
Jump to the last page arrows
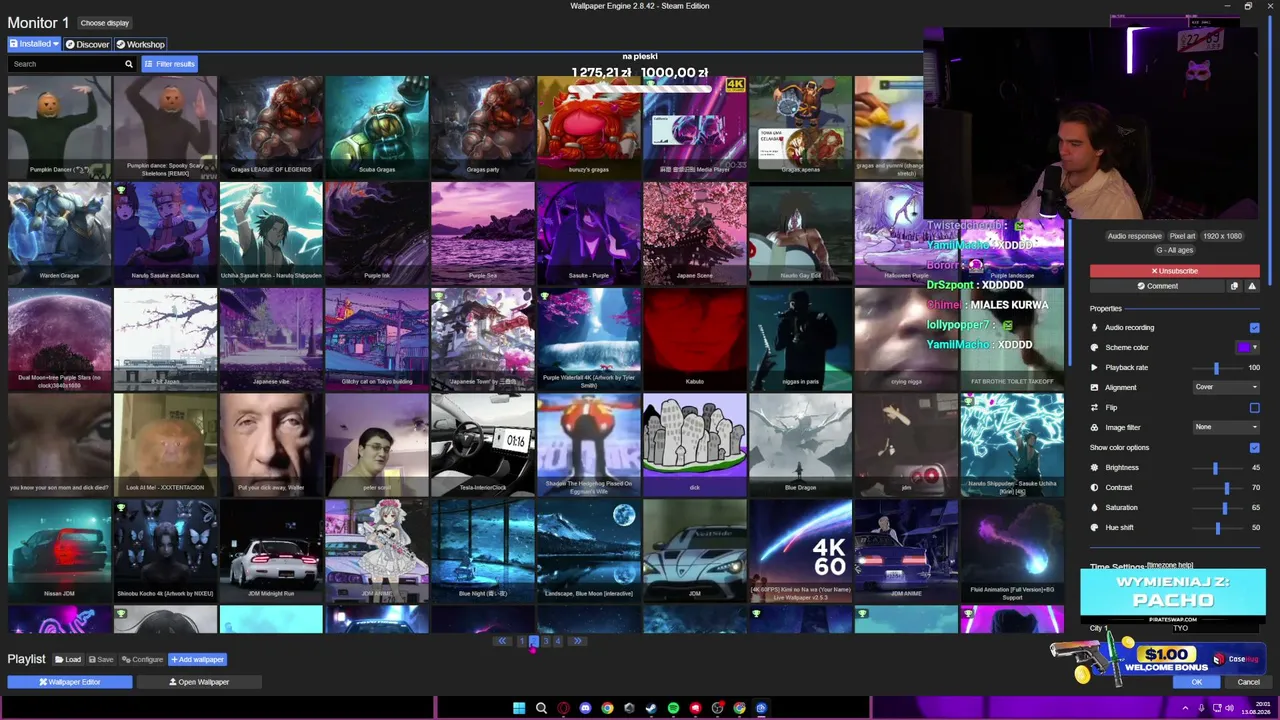pyautogui.click(x=577, y=641)
